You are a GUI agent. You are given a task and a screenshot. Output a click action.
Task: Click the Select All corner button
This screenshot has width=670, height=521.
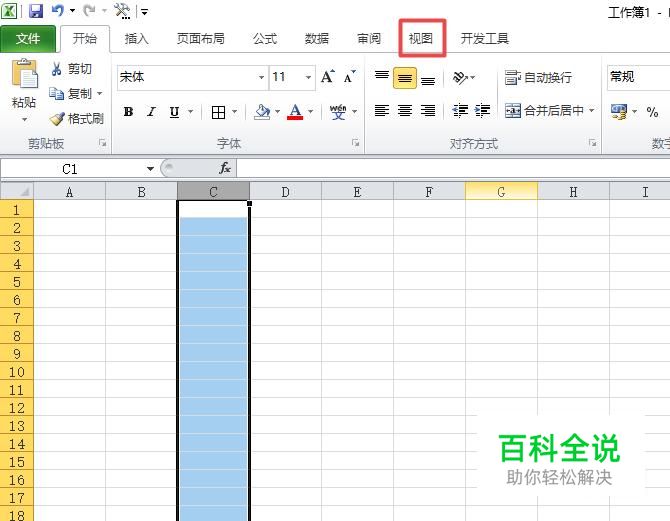coord(17,191)
